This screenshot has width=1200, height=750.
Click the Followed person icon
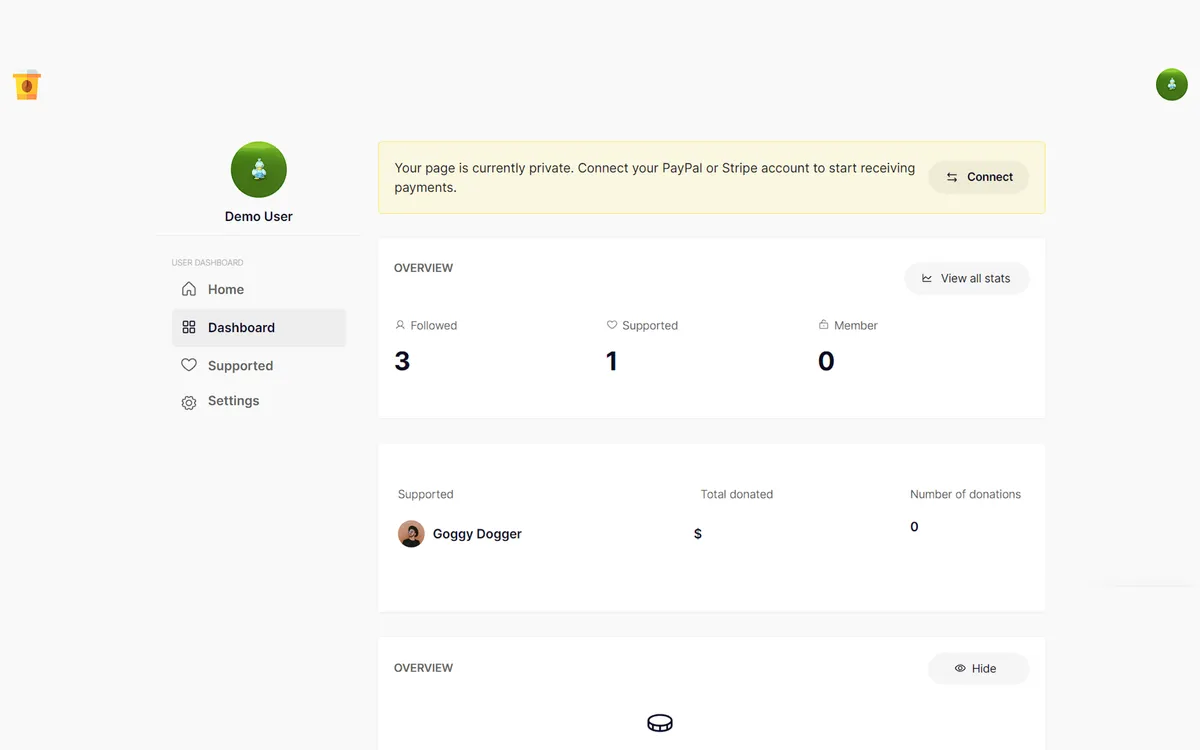pos(400,325)
